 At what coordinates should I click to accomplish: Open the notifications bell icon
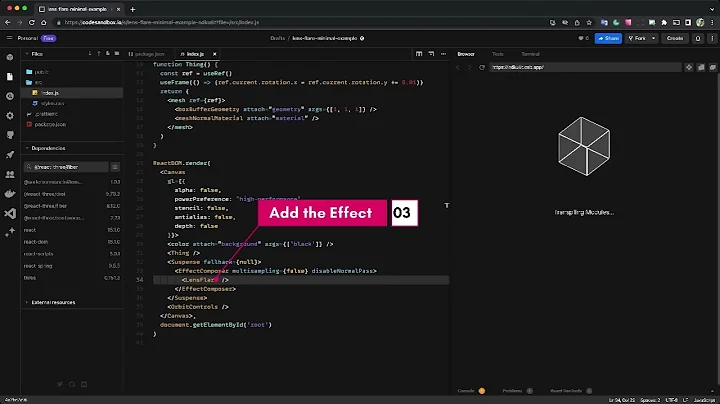698,38
